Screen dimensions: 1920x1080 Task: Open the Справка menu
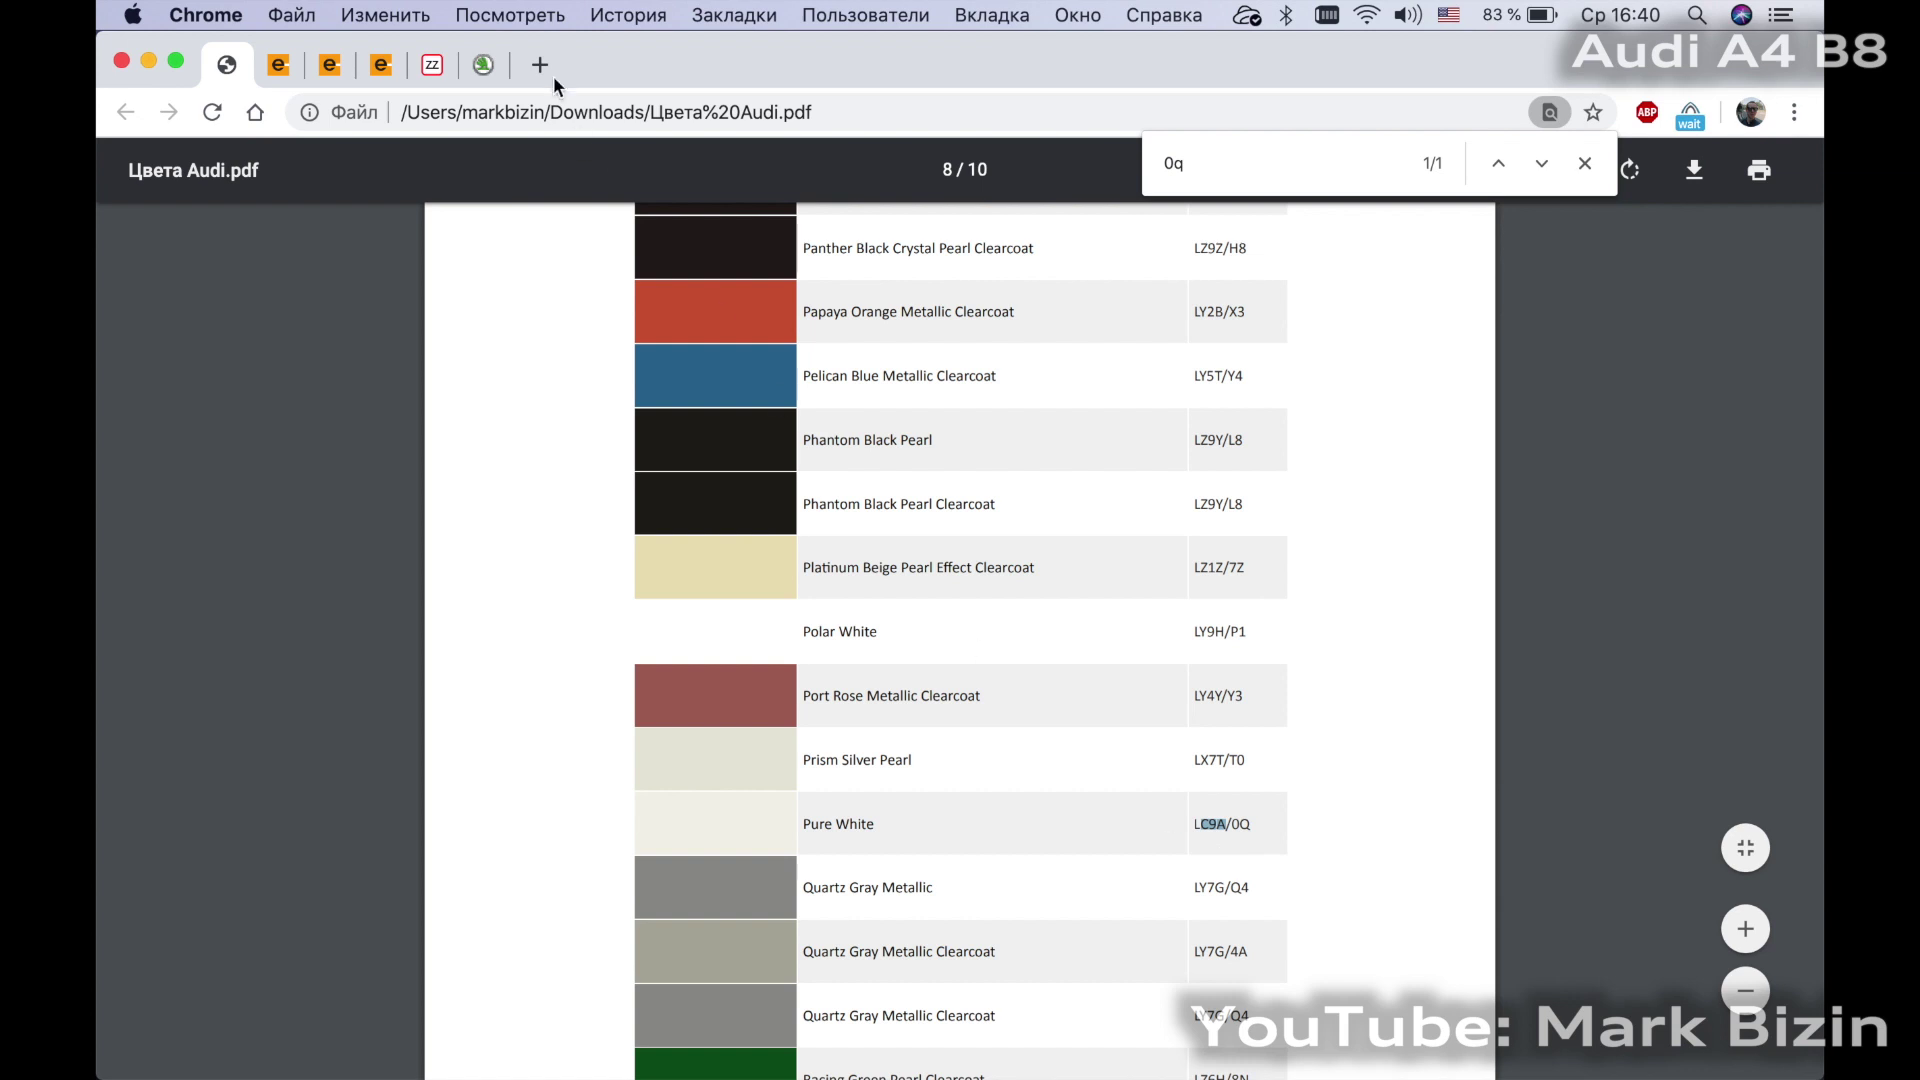pyautogui.click(x=1164, y=15)
